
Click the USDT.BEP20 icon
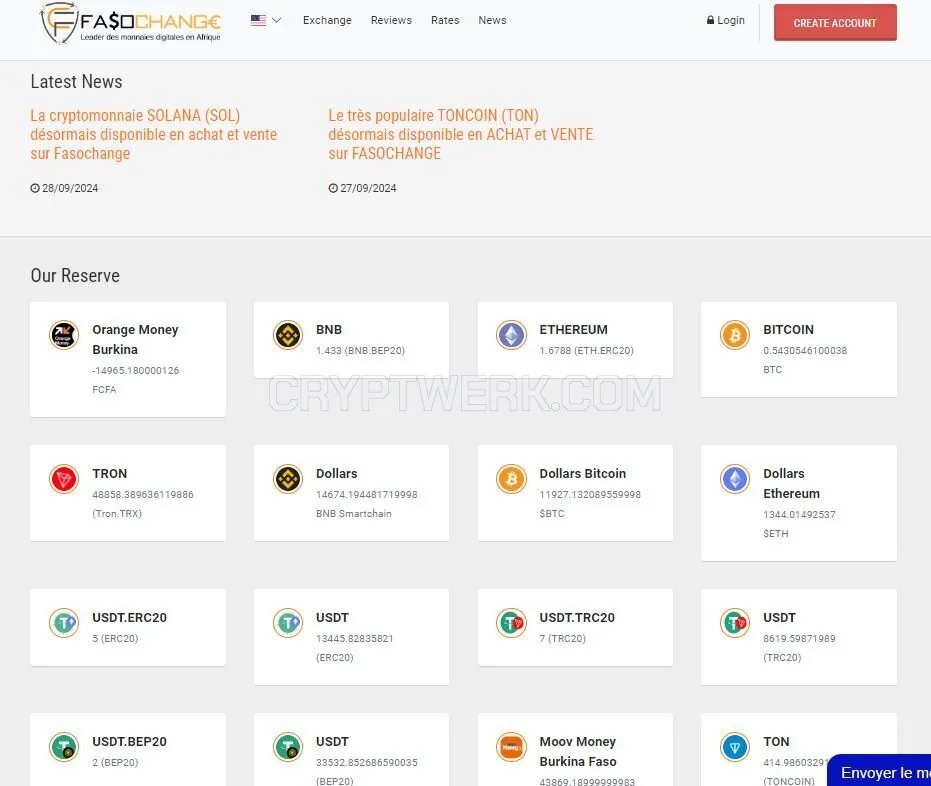click(64, 747)
